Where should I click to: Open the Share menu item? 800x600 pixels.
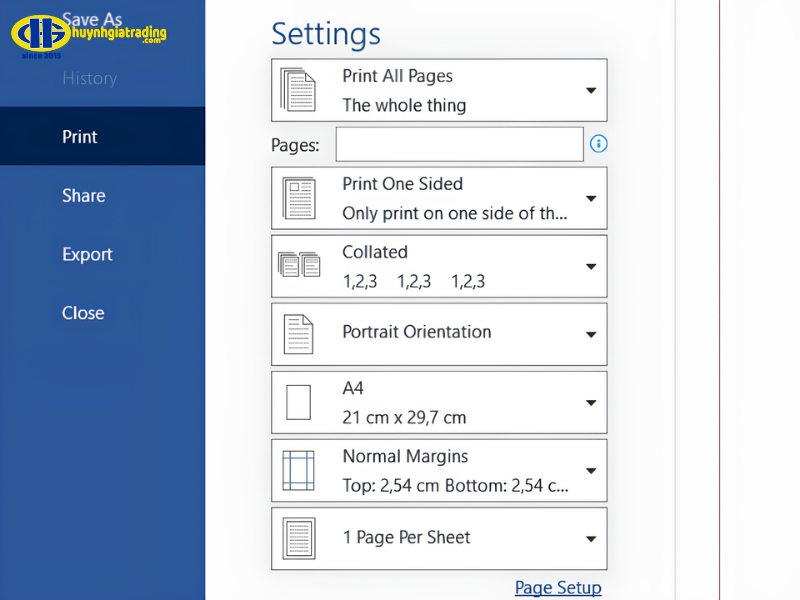[83, 196]
